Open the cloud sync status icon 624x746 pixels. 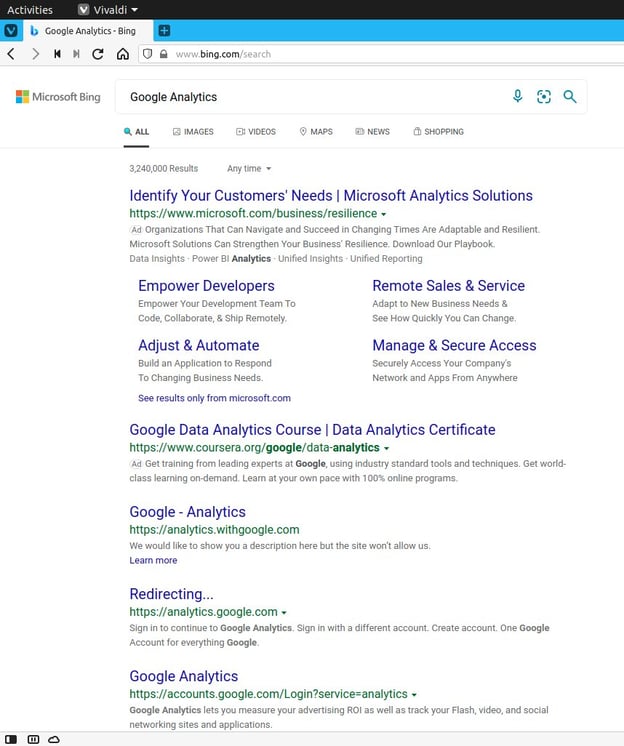[54, 739]
